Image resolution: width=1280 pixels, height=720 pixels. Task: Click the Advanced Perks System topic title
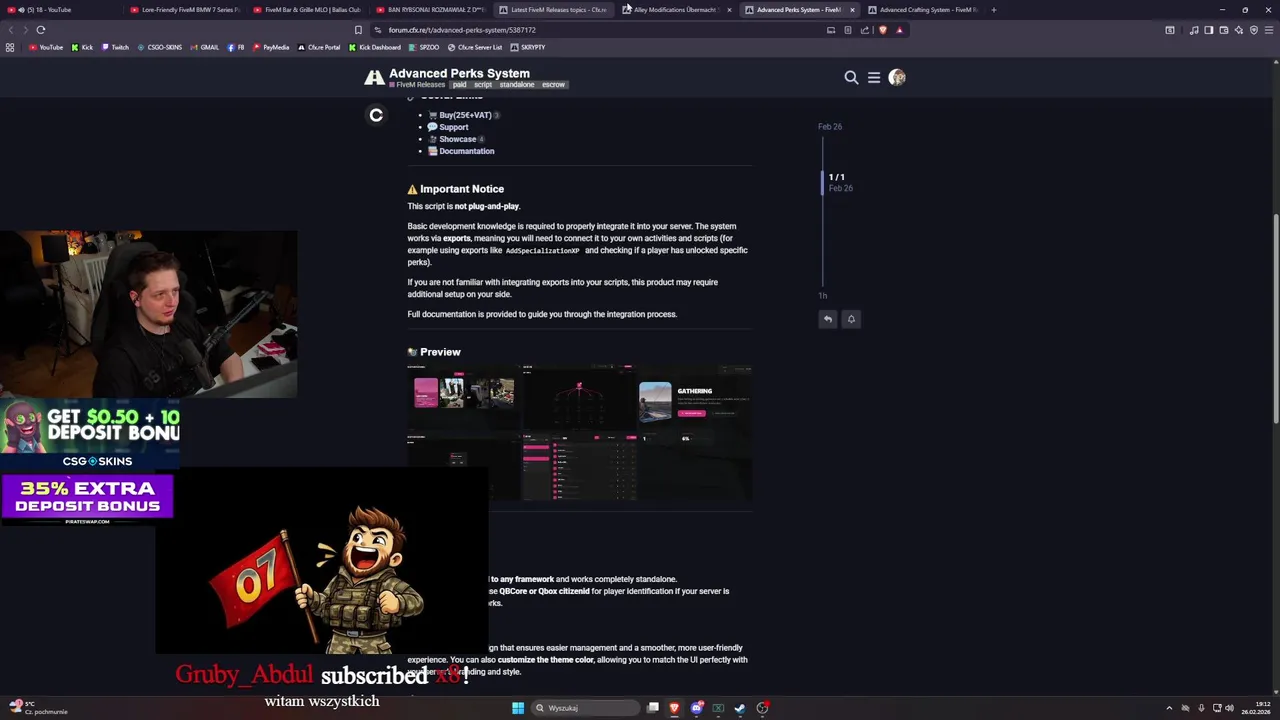click(459, 73)
